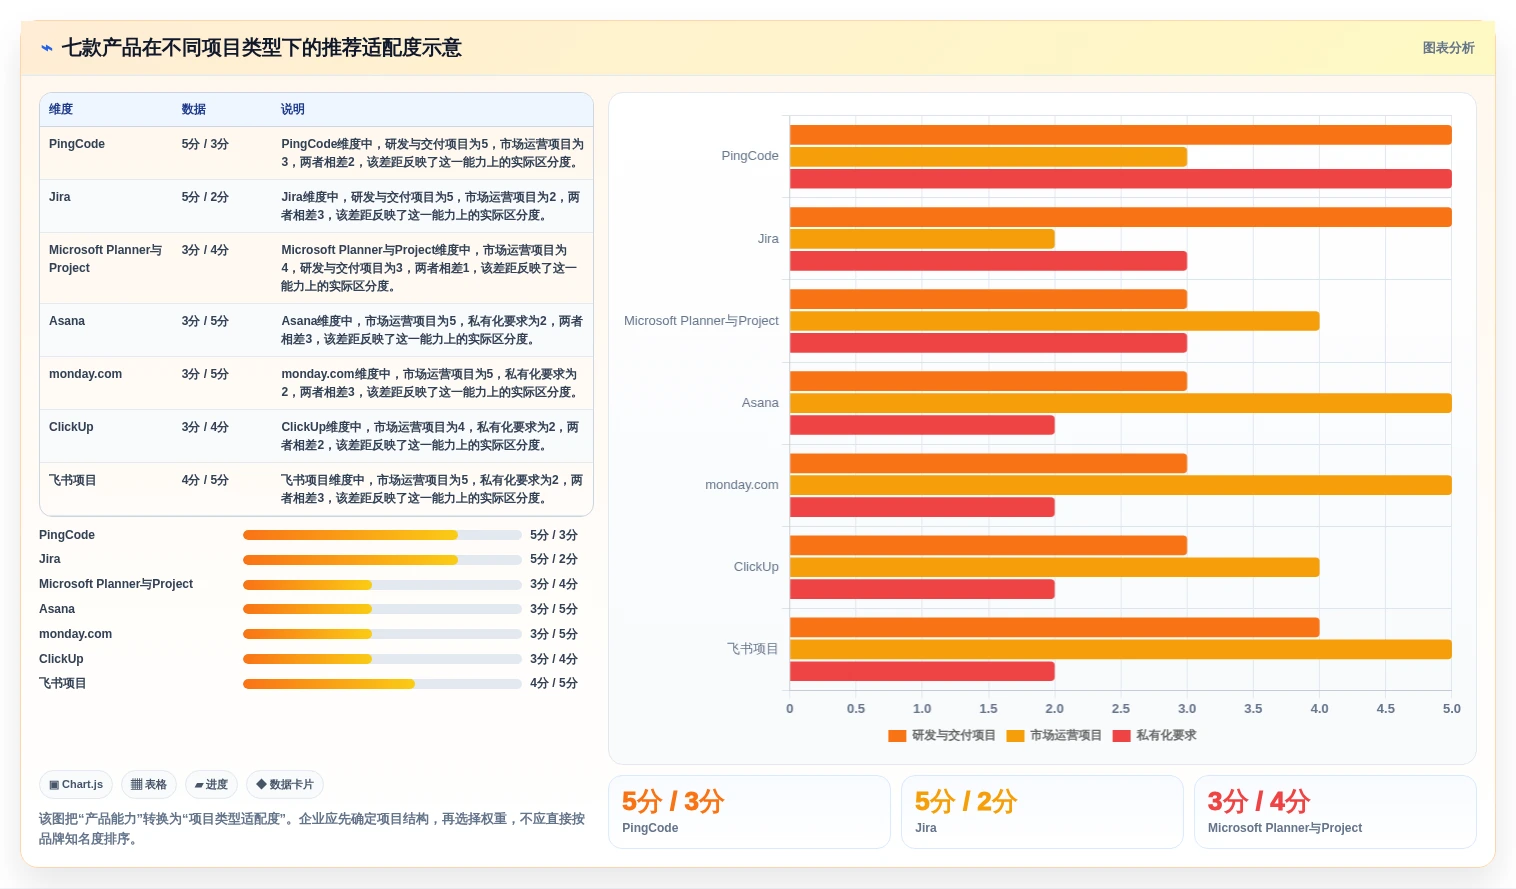
Task: Click Jira 私有化要求 red bar
Action: tap(988, 261)
